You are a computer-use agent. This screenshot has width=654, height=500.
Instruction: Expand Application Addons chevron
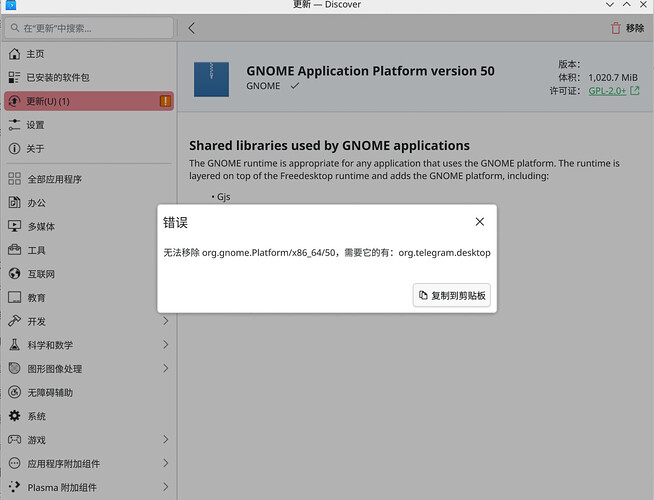click(x=166, y=463)
